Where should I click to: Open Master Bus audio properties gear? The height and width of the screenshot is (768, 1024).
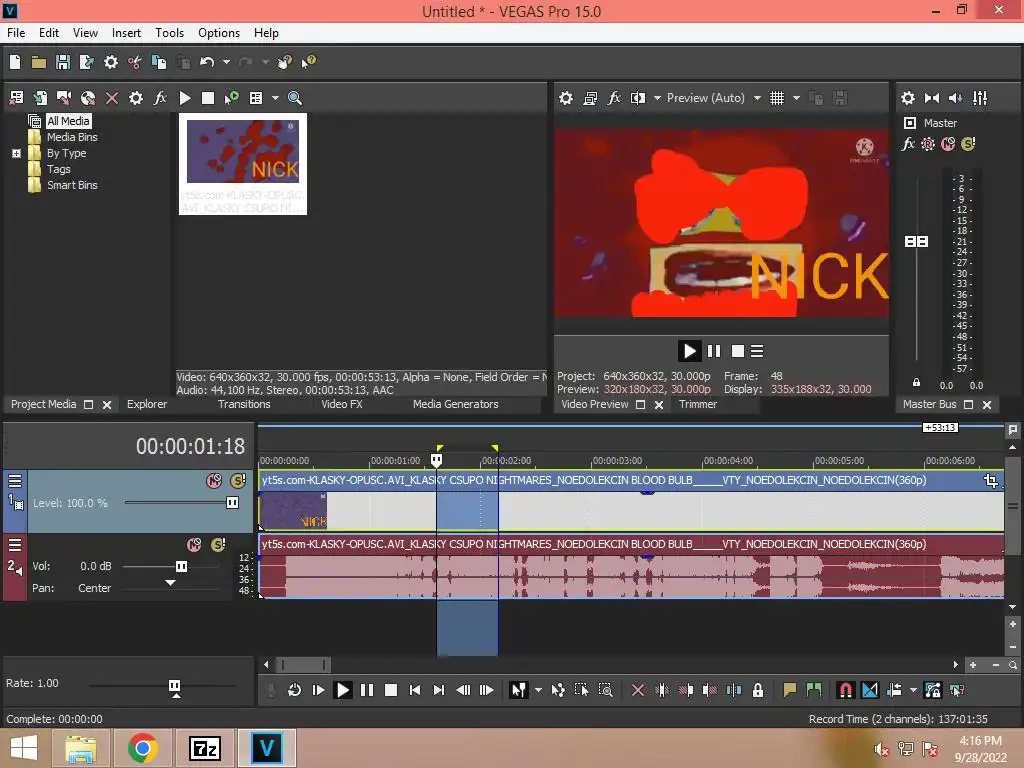pos(908,98)
